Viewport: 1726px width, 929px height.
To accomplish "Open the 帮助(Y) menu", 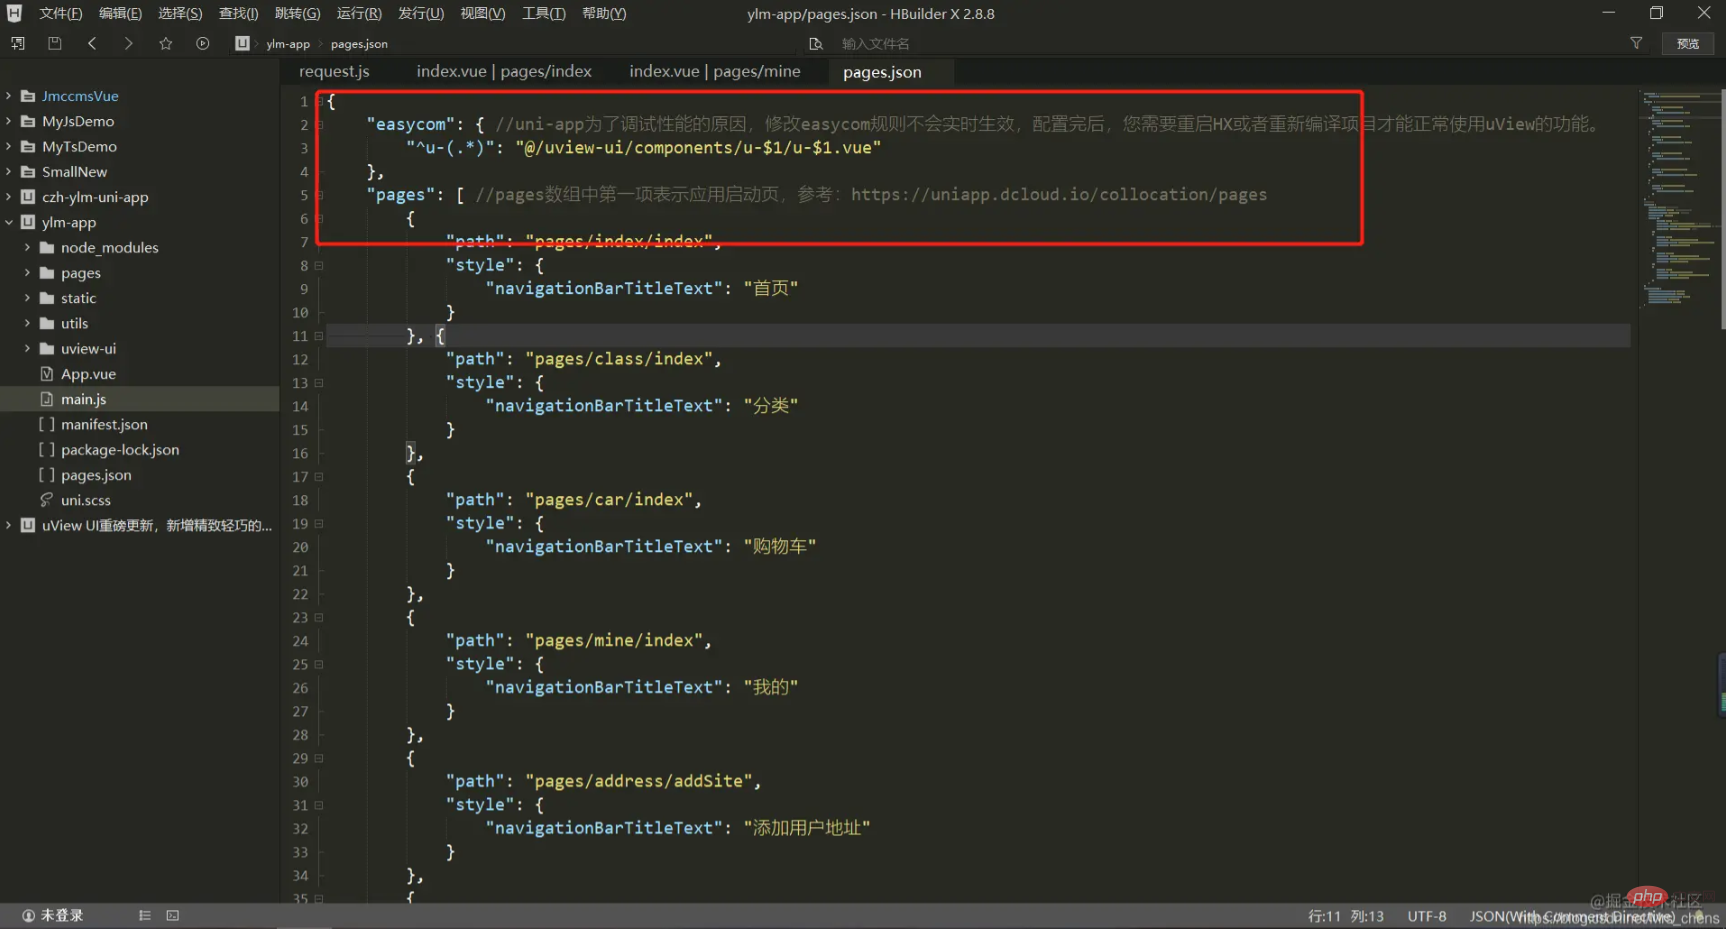I will click(x=604, y=13).
